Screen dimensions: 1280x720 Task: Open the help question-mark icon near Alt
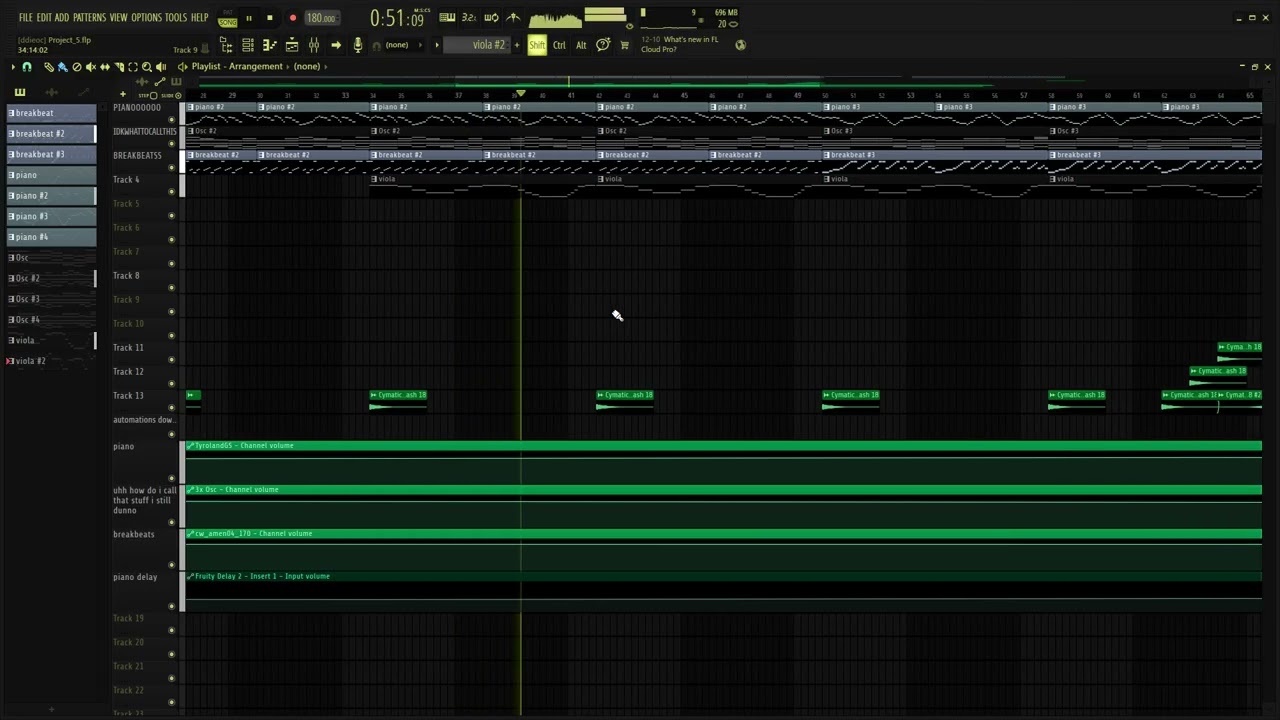coord(603,45)
